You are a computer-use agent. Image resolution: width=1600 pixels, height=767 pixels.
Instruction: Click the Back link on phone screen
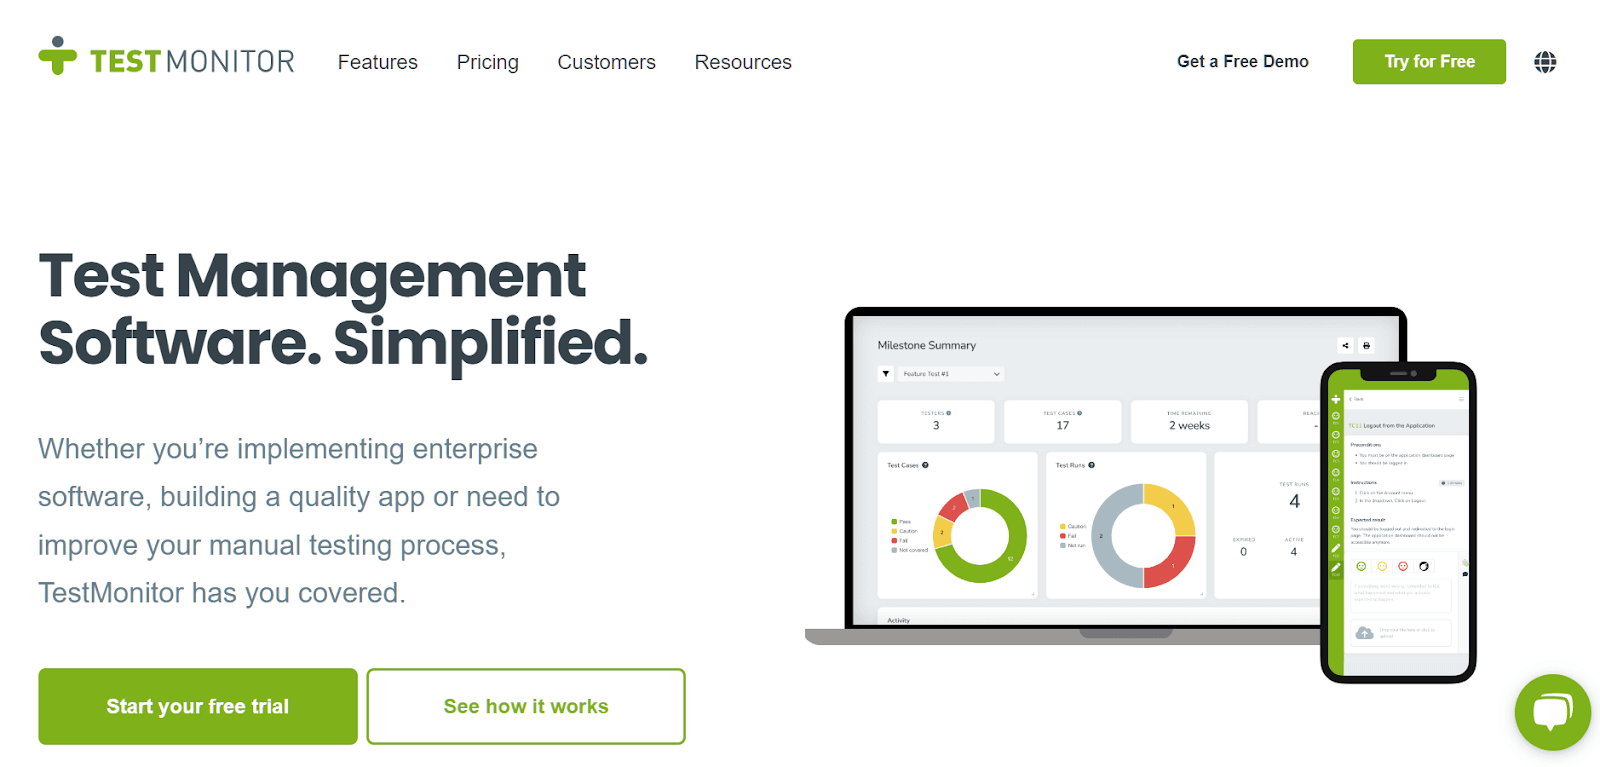pos(1356,399)
